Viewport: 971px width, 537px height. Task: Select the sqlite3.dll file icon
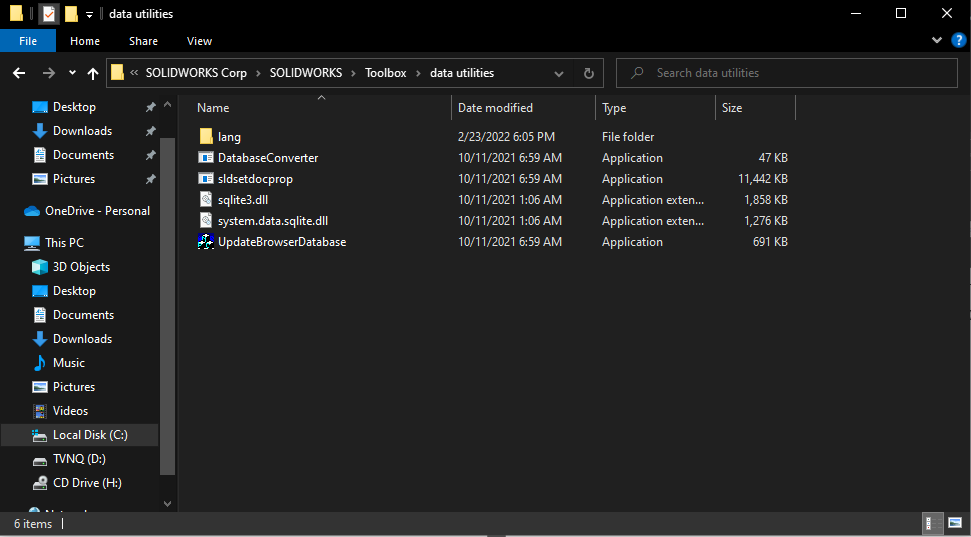(x=206, y=199)
